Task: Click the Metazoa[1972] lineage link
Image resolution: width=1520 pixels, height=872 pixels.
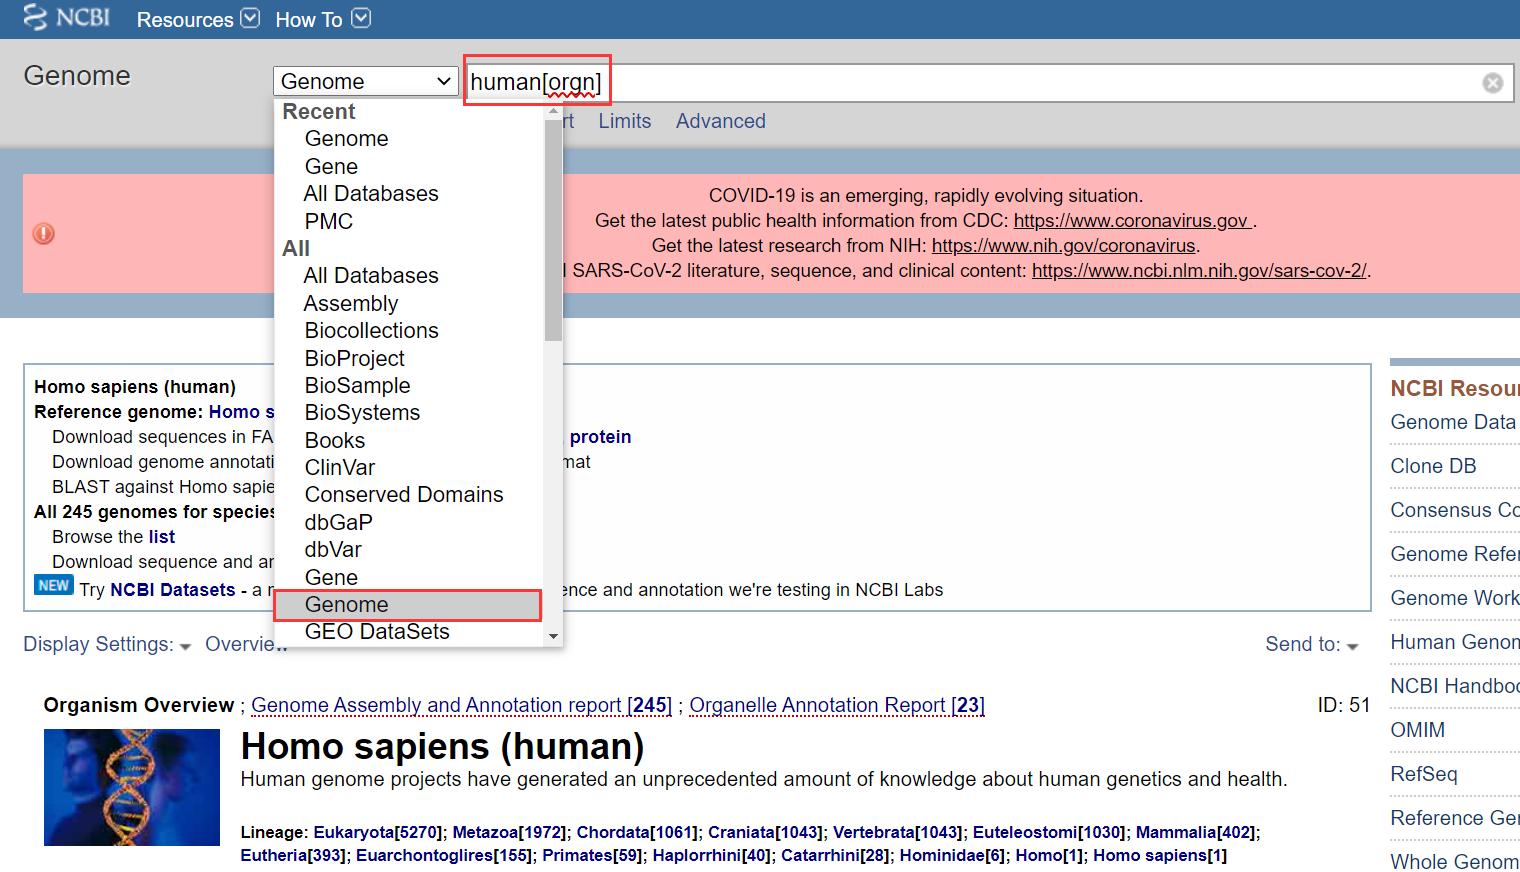Action: pos(509,832)
